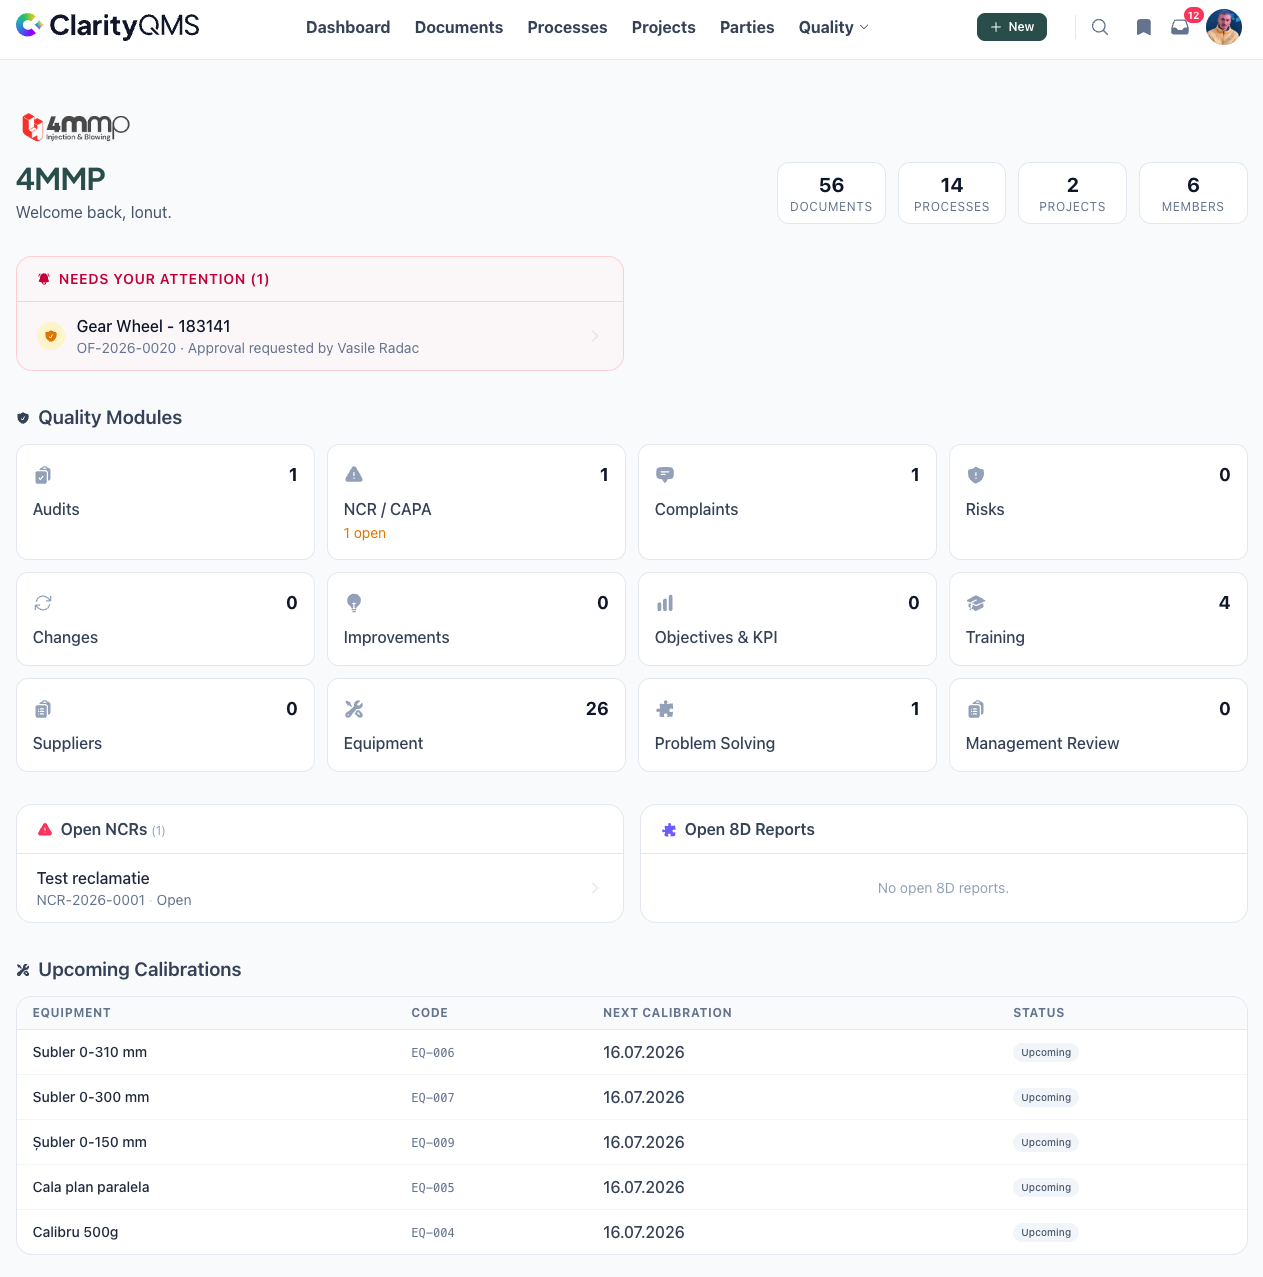
Task: Open the inbox with 12 notifications
Action: [x=1181, y=27]
